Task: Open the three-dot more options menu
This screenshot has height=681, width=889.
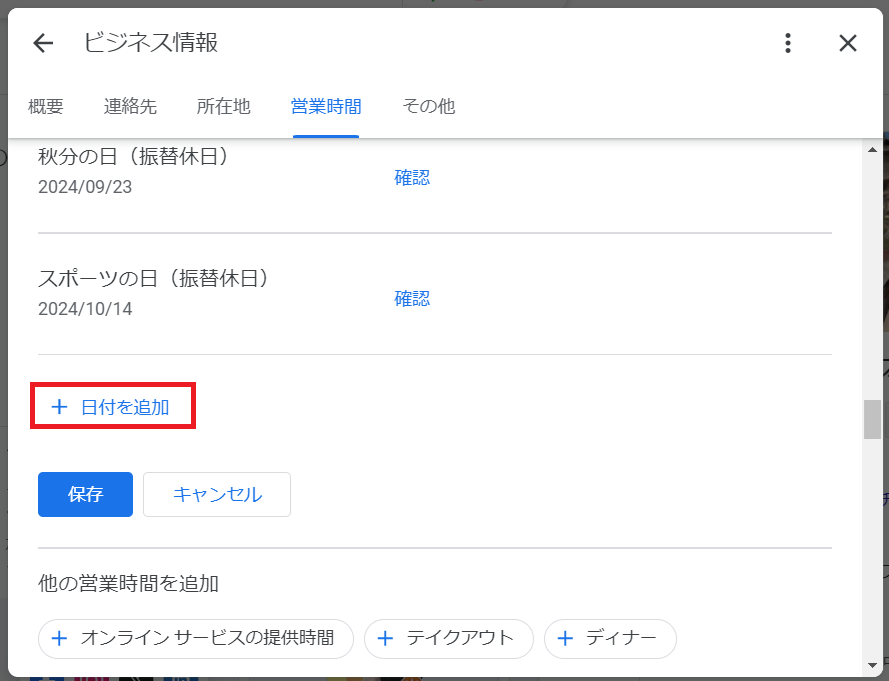Action: click(x=788, y=43)
